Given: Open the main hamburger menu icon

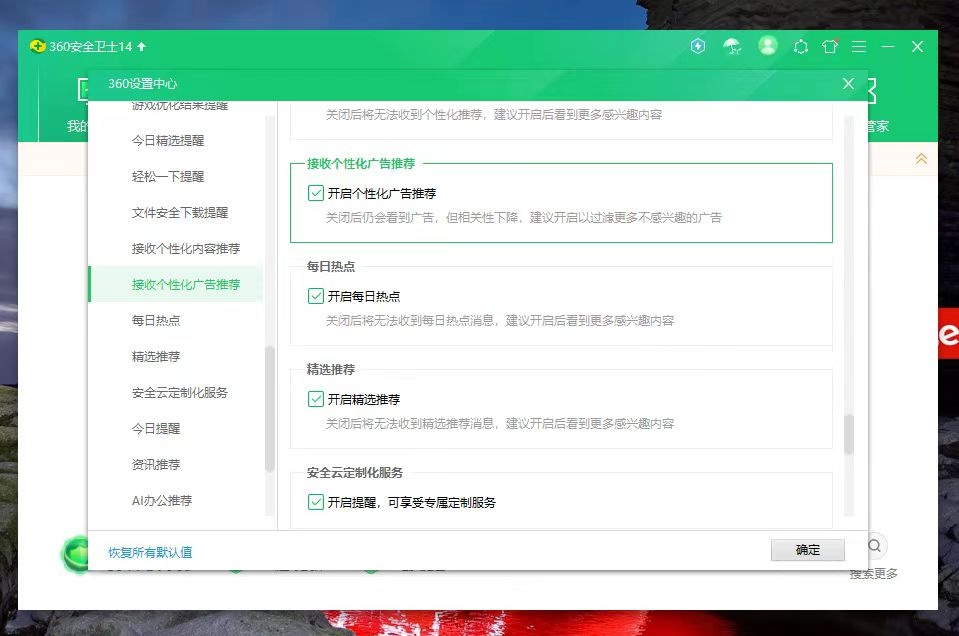Looking at the screenshot, I should pyautogui.click(x=859, y=46).
